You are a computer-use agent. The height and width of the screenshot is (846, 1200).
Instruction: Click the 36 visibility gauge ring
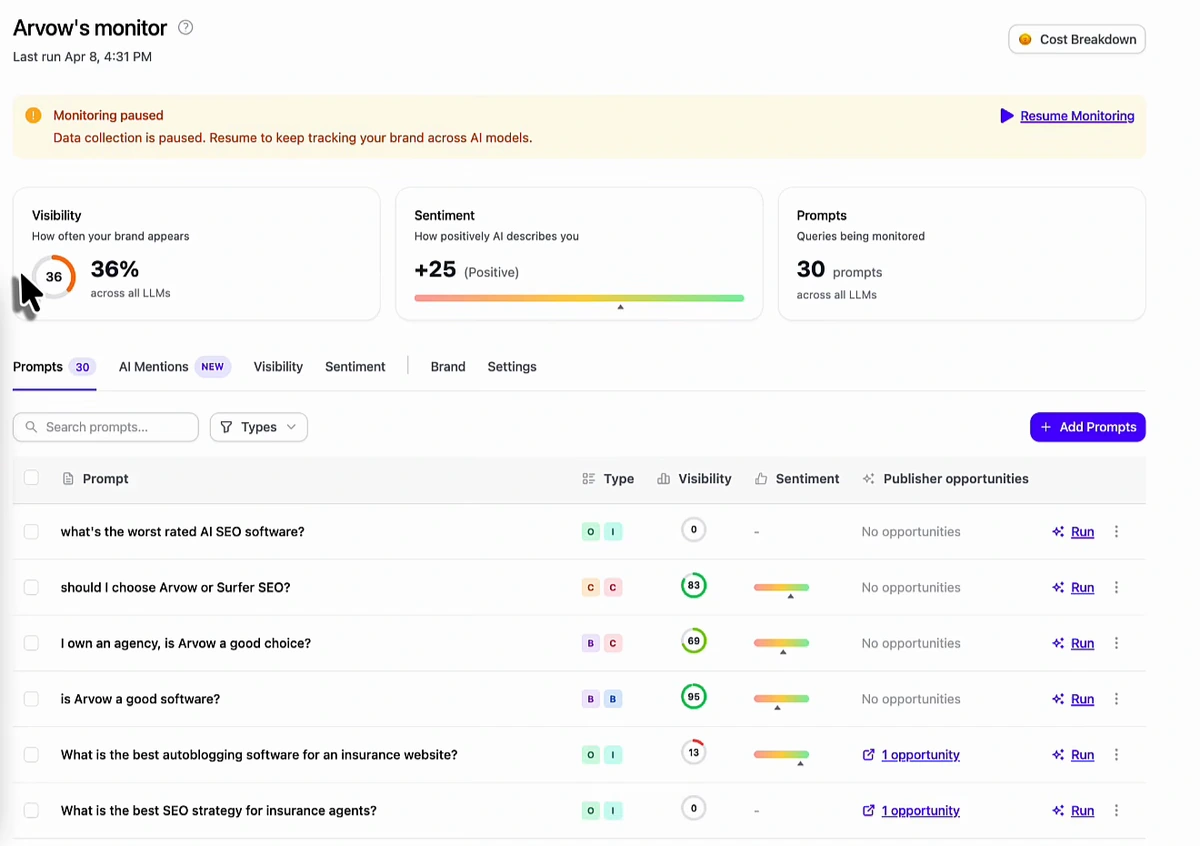[x=54, y=277]
